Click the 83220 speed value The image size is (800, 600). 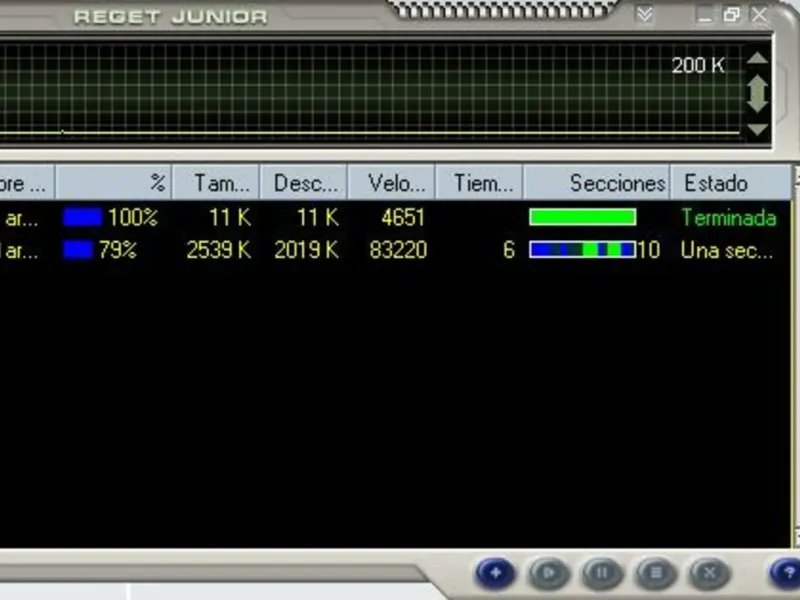398,250
